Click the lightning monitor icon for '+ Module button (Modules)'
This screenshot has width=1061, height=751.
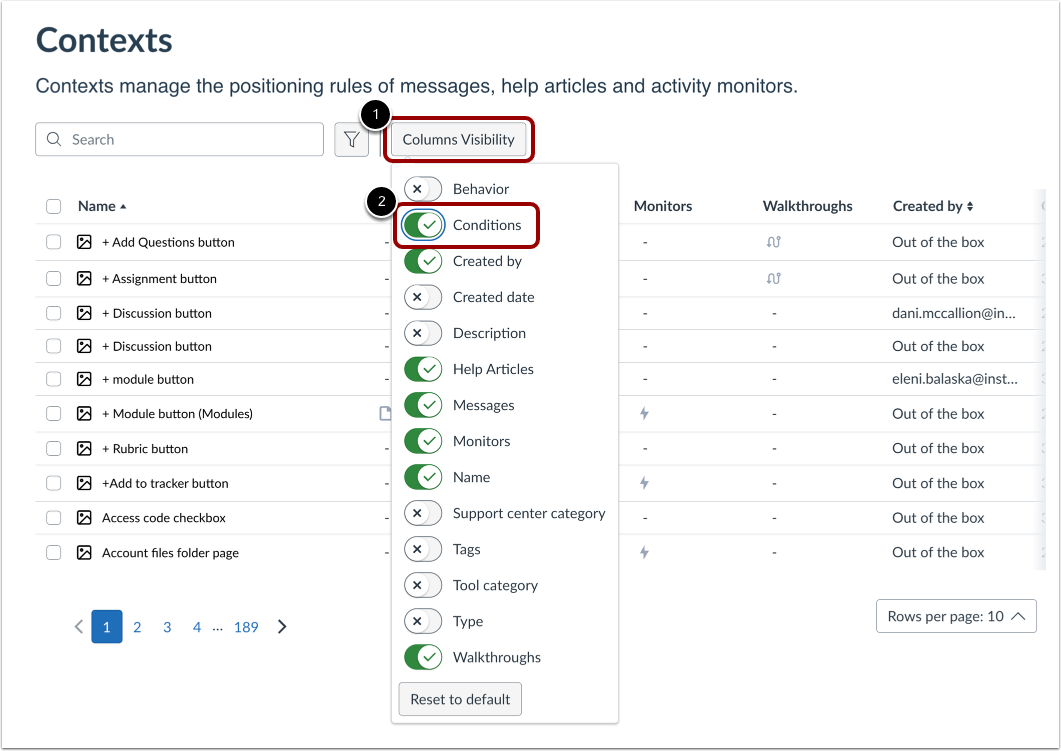tap(643, 413)
